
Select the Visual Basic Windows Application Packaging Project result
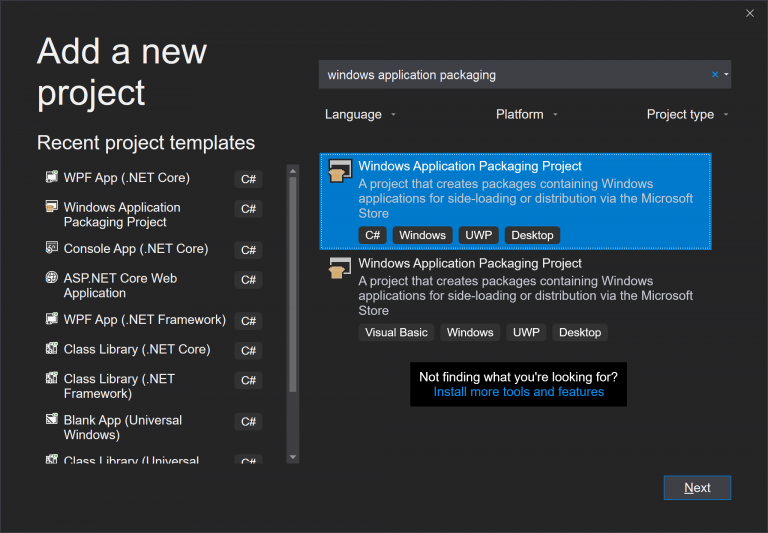coord(515,298)
